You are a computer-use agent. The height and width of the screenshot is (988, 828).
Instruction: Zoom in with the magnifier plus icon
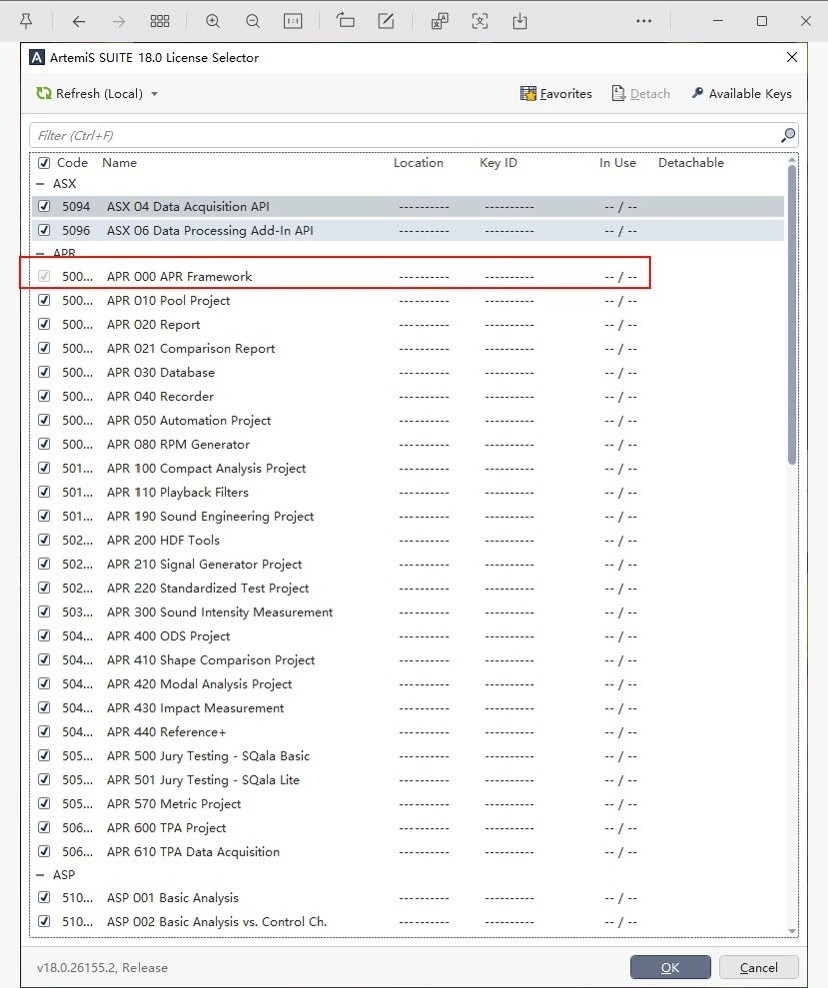pyautogui.click(x=213, y=21)
